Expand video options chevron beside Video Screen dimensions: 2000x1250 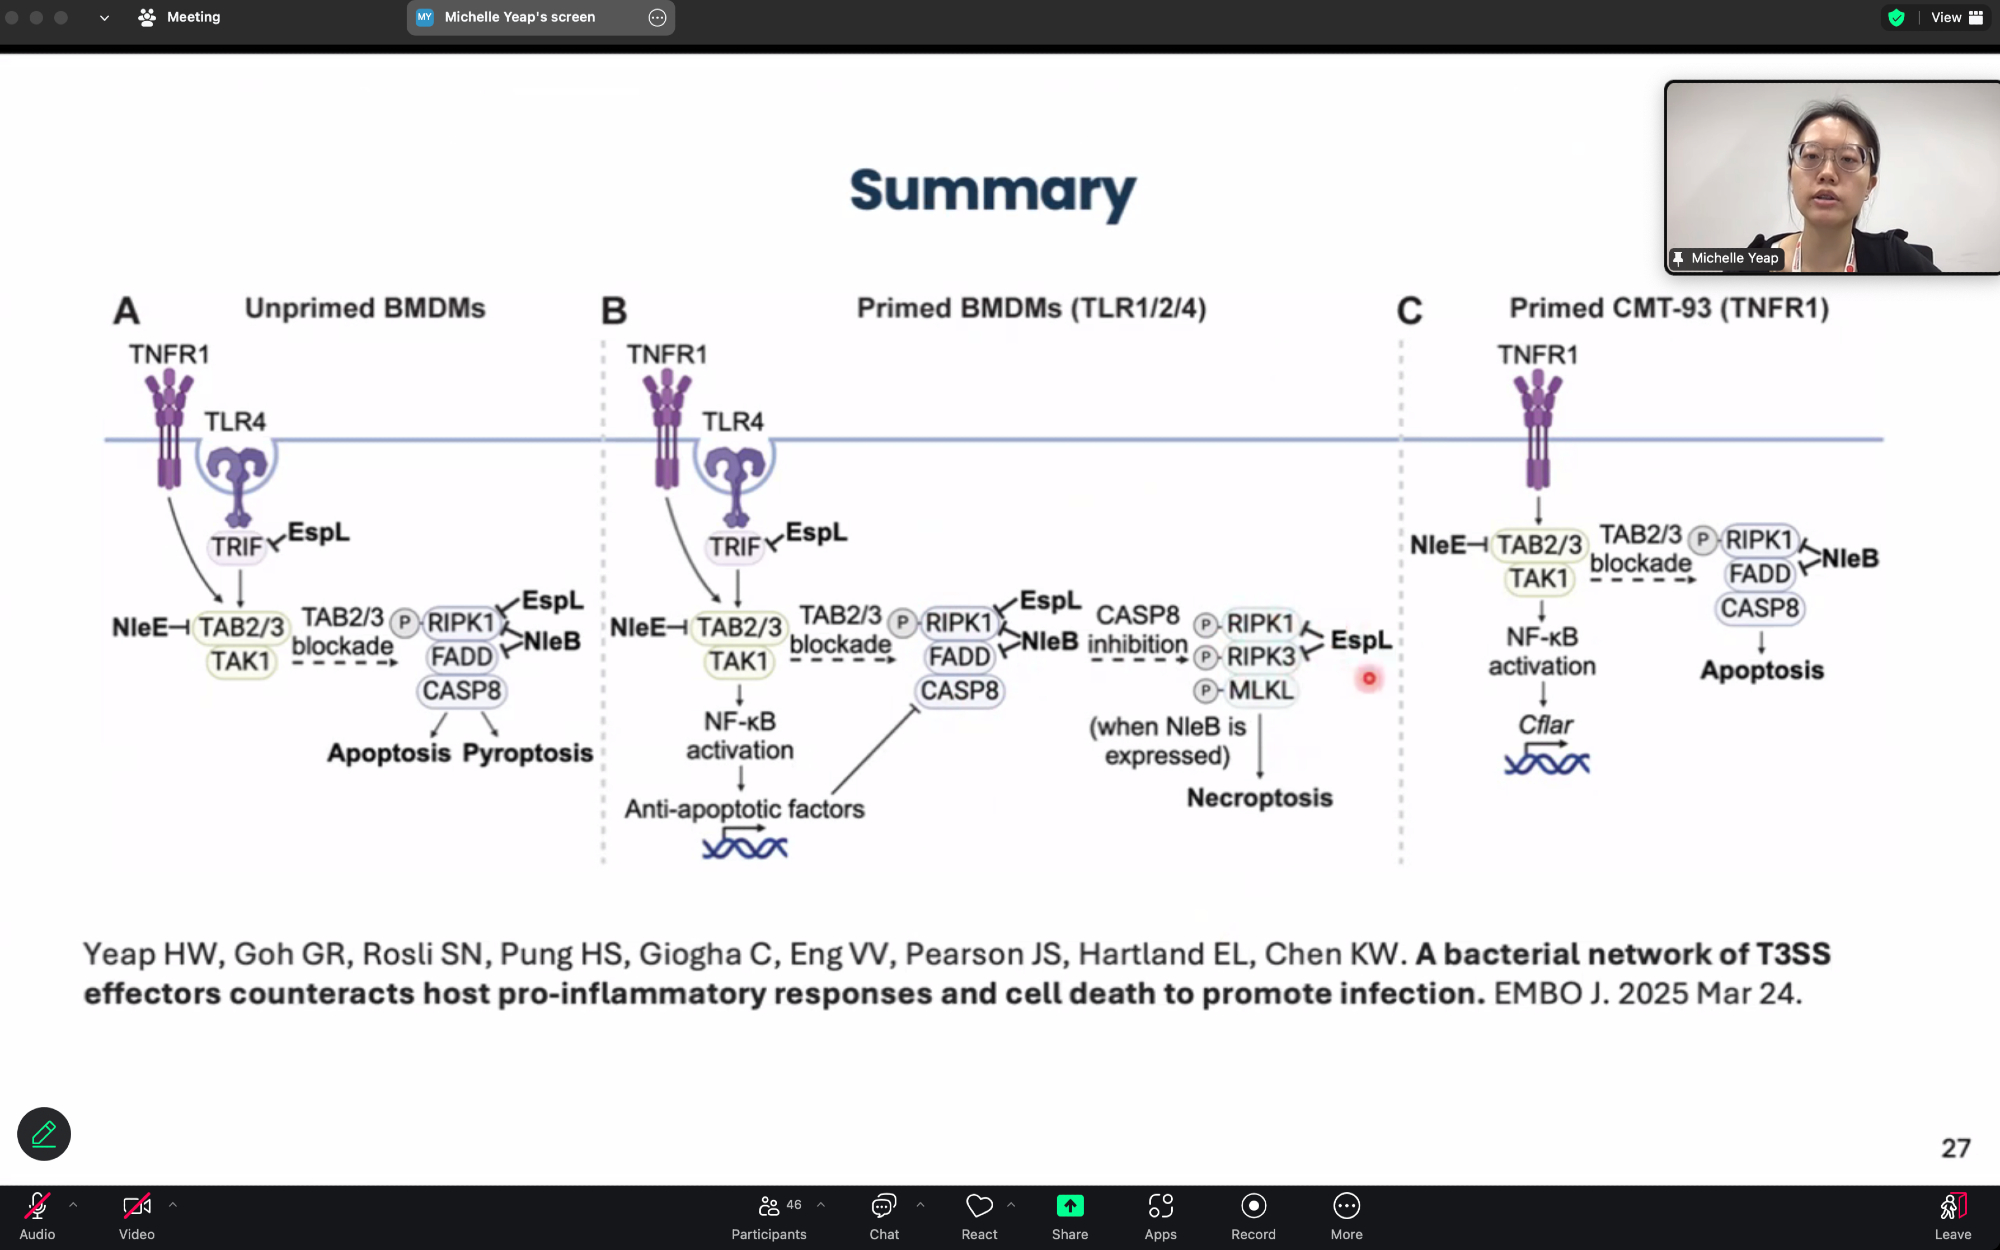[x=173, y=1205]
